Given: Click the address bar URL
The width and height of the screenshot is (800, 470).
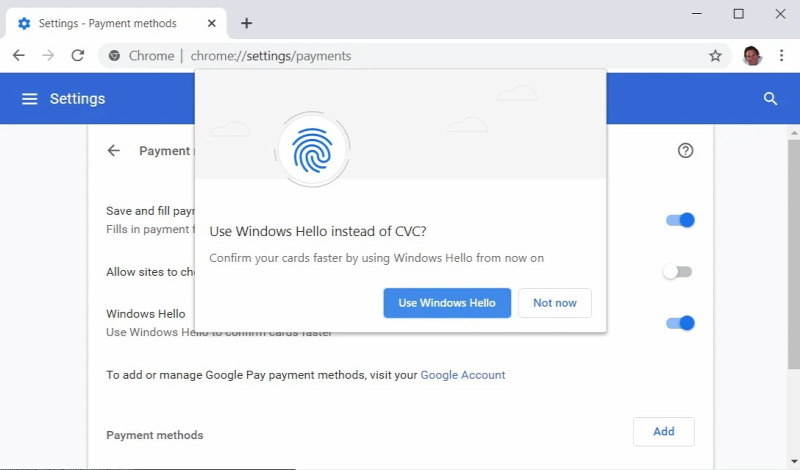Looking at the screenshot, I should [x=270, y=56].
